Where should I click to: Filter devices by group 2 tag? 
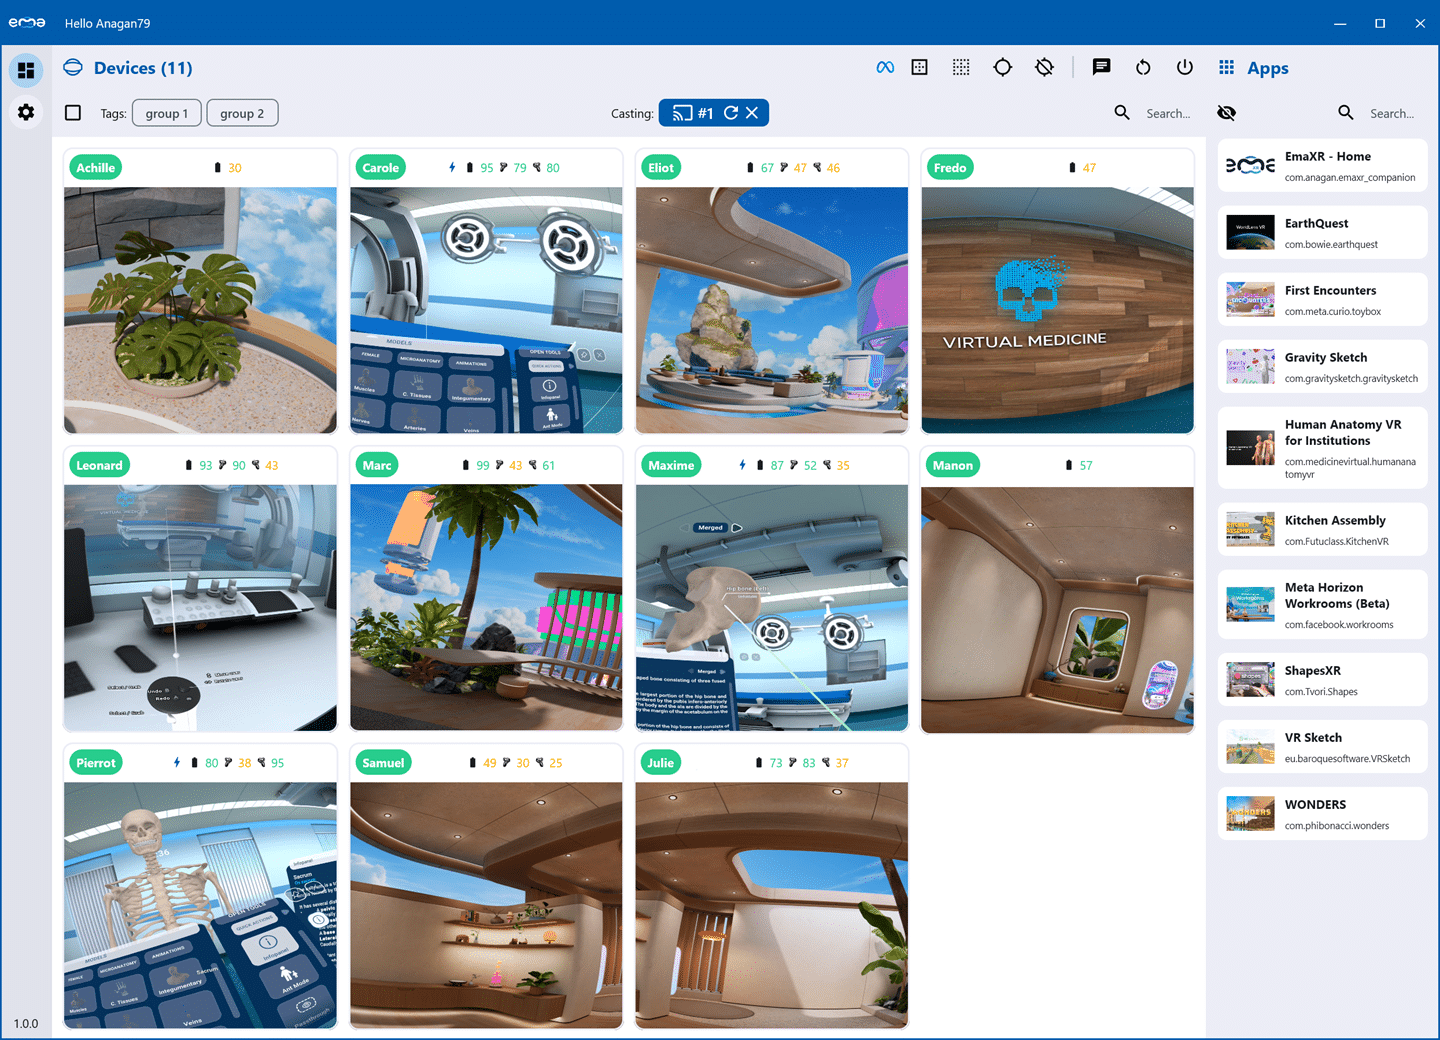(242, 113)
